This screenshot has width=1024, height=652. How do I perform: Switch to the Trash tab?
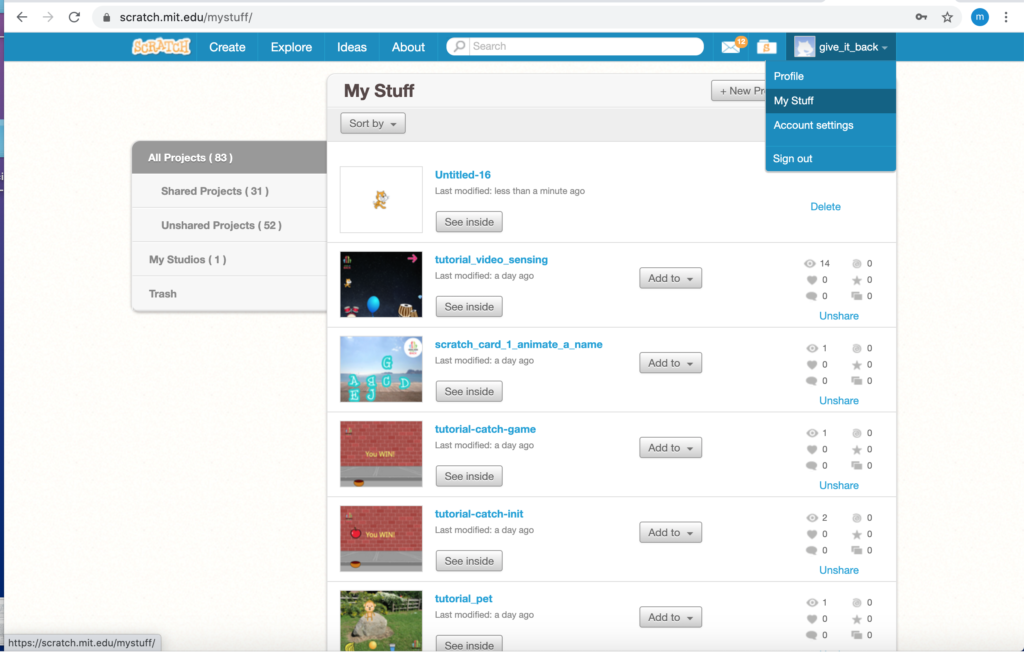click(x=163, y=294)
